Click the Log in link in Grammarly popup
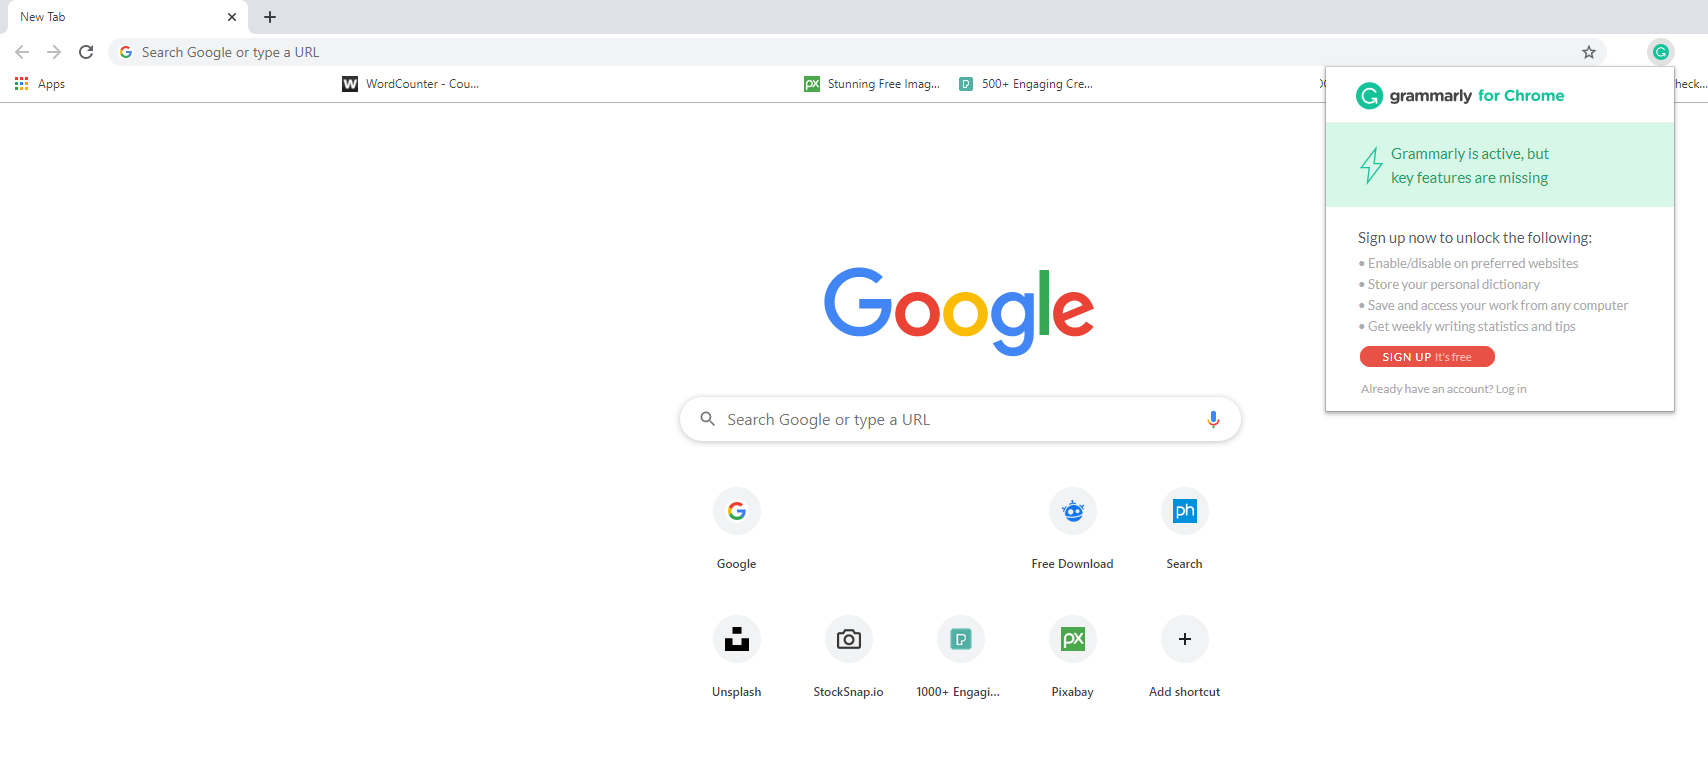 [x=1511, y=389]
